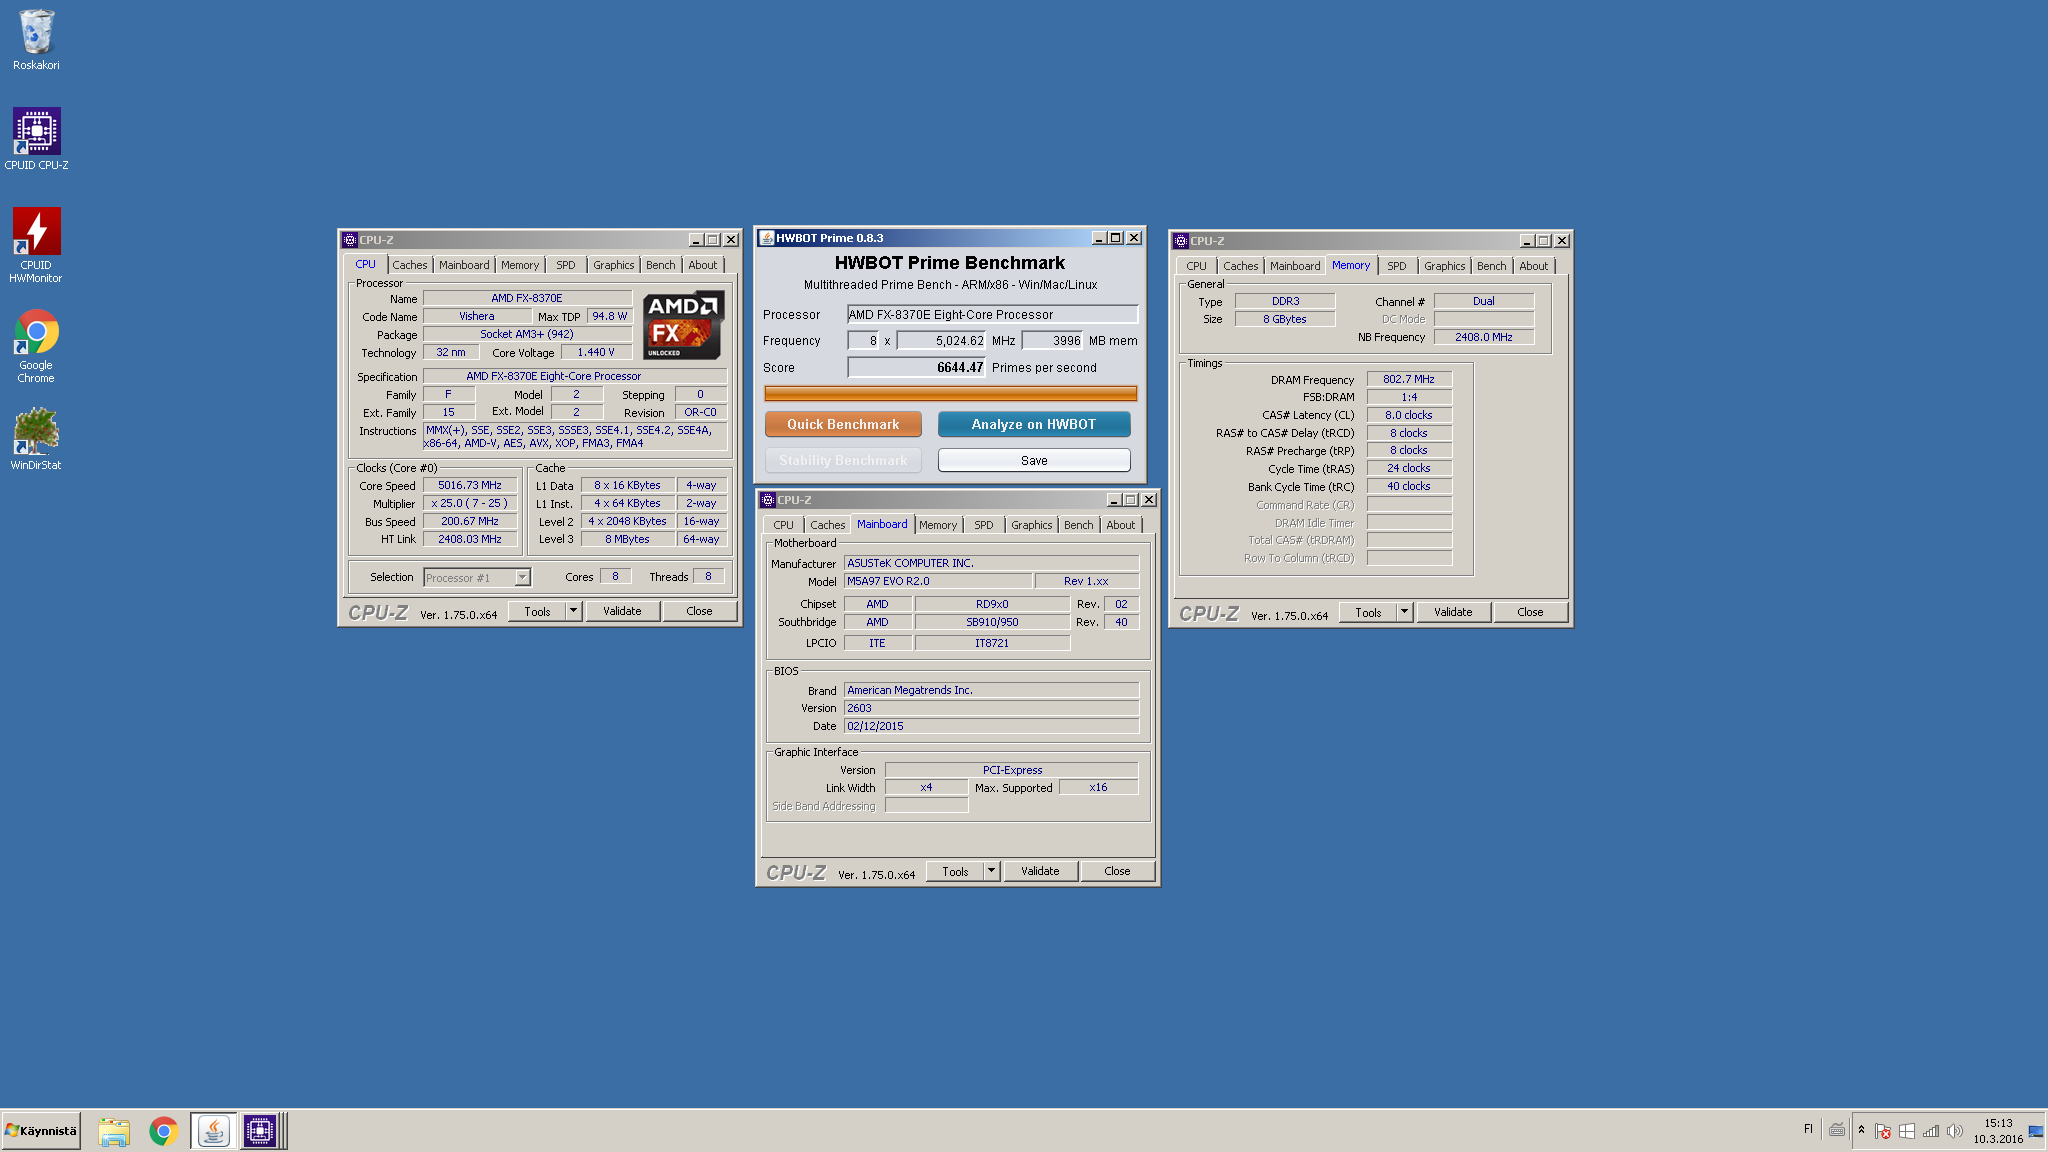
Task: Start the Quick Benchmark in HWBOT Prime
Action: click(843, 424)
